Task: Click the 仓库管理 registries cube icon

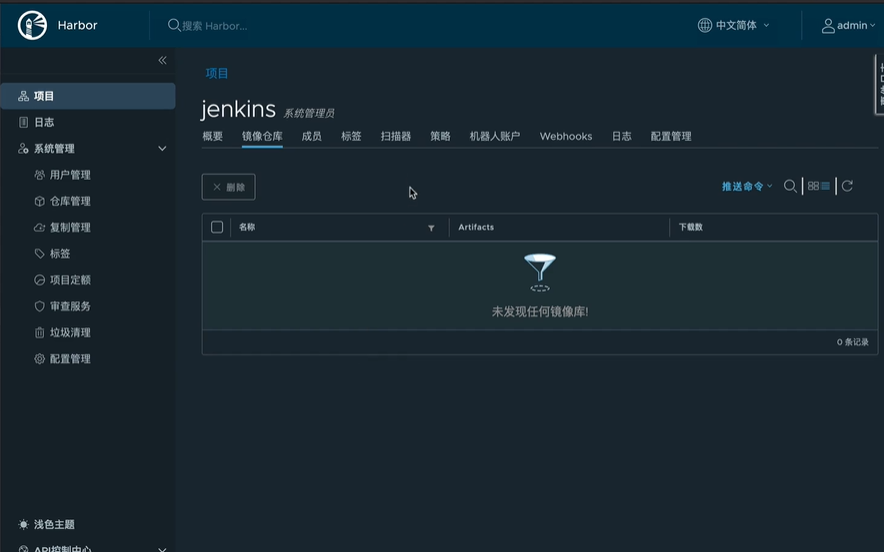Action: tap(39, 201)
